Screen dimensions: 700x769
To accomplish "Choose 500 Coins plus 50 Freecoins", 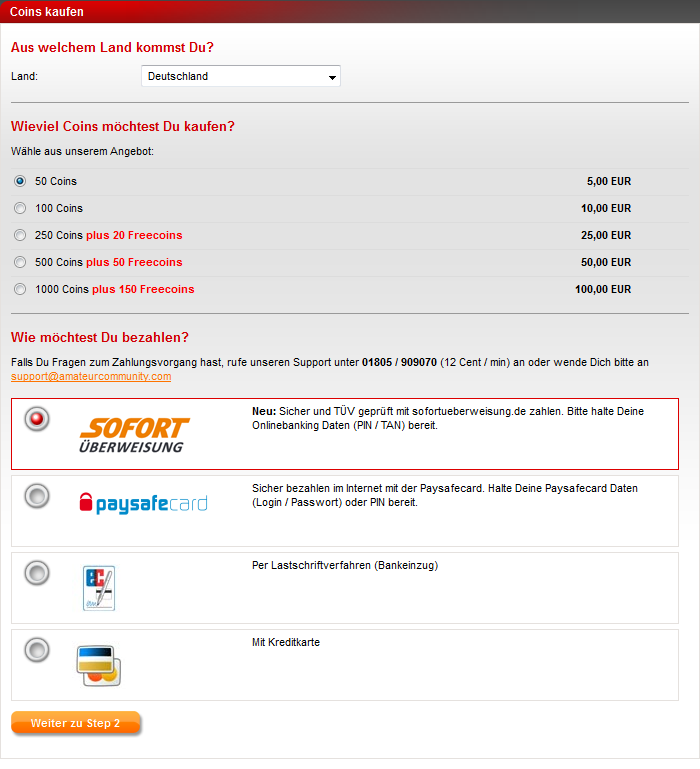I will pyautogui.click(x=20, y=262).
